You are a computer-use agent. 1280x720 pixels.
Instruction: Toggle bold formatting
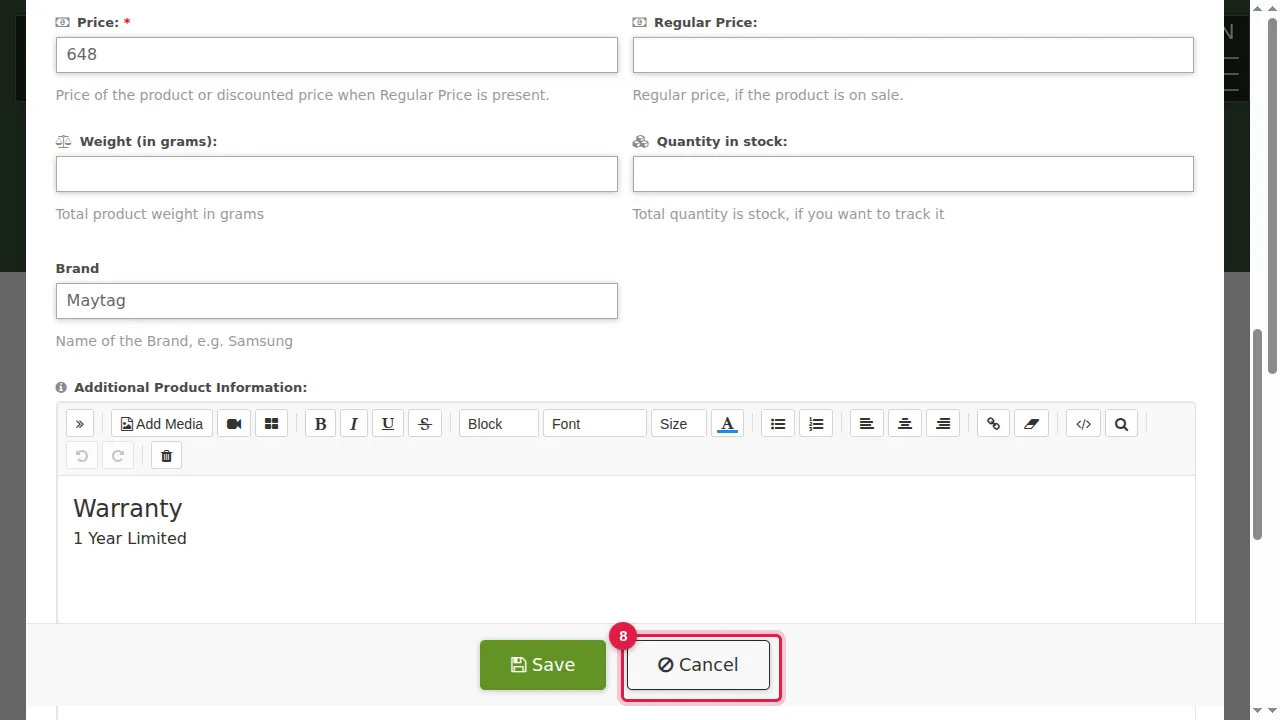(x=320, y=424)
